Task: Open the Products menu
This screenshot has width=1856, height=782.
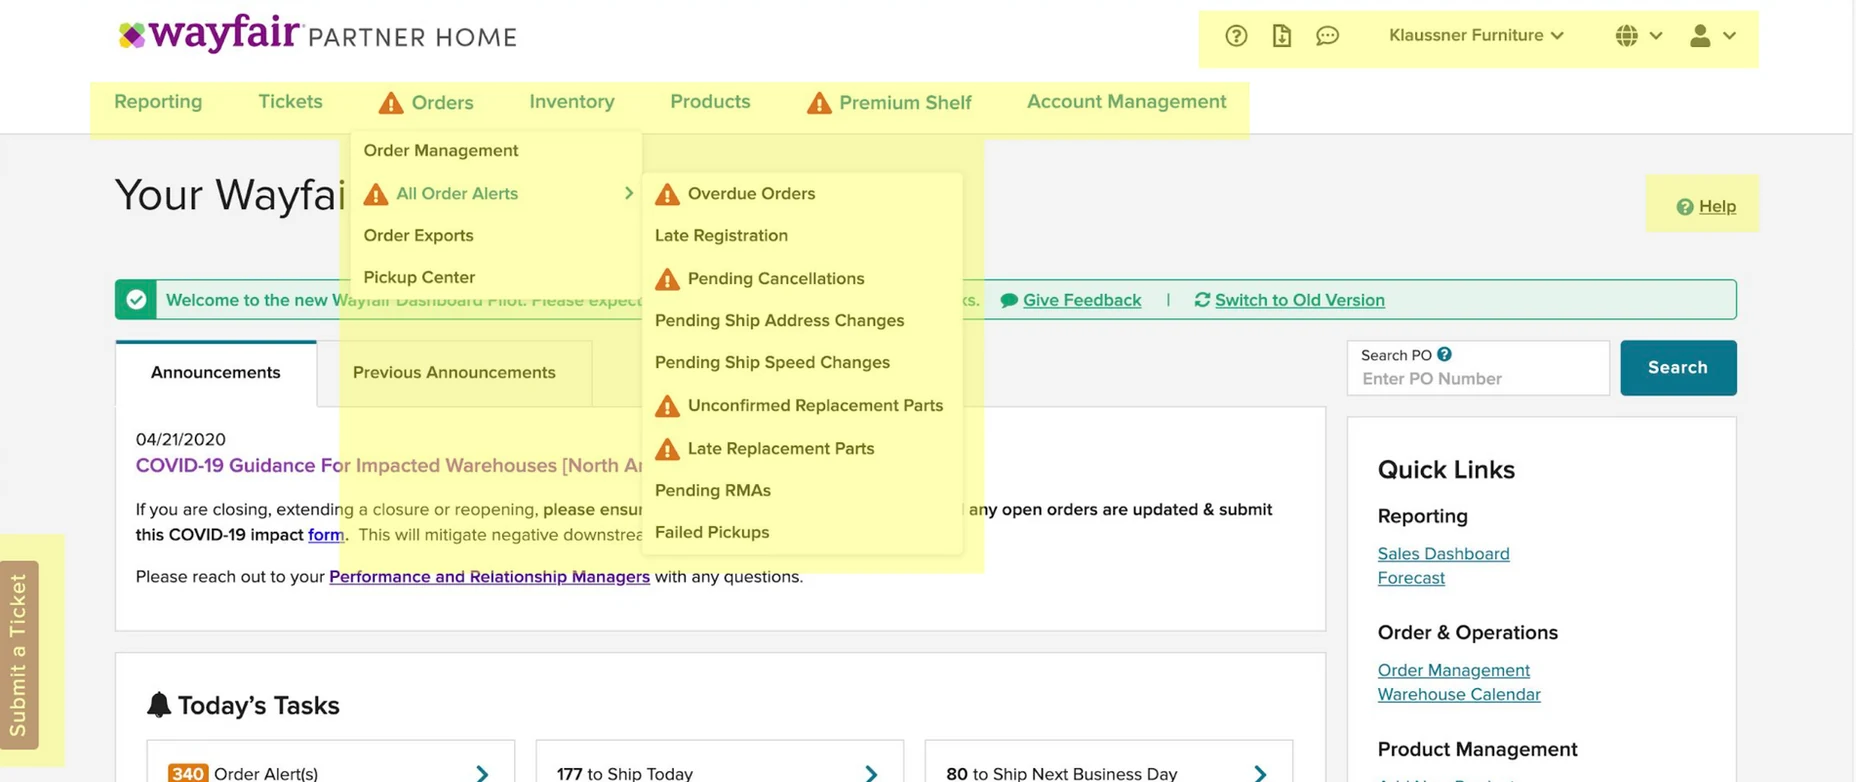Action: [710, 102]
